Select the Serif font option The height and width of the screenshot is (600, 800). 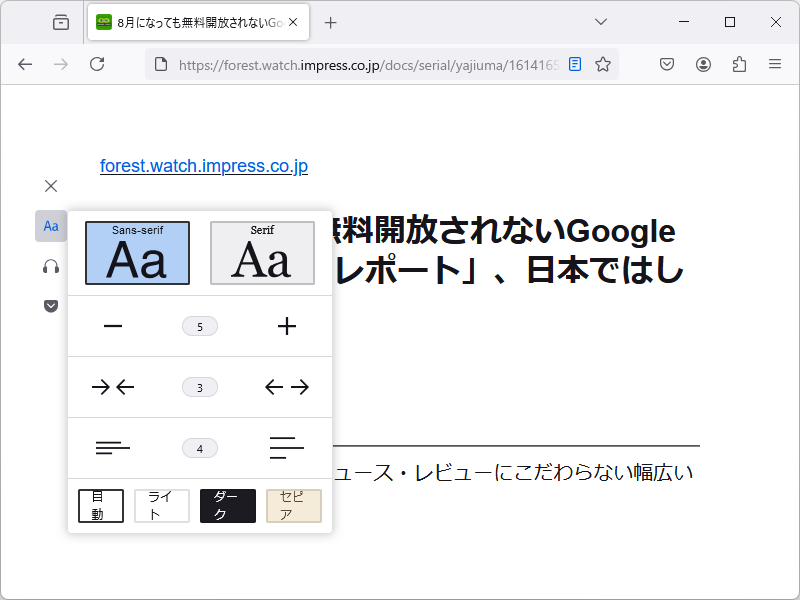coord(262,252)
